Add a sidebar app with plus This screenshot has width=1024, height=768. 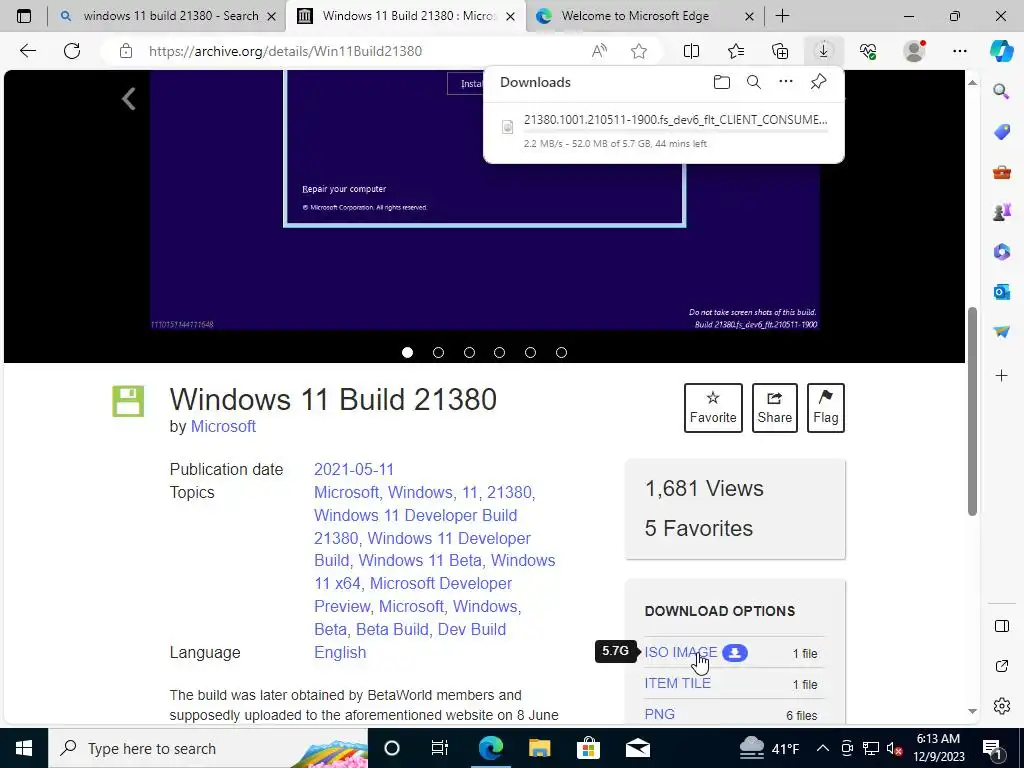(1001, 376)
